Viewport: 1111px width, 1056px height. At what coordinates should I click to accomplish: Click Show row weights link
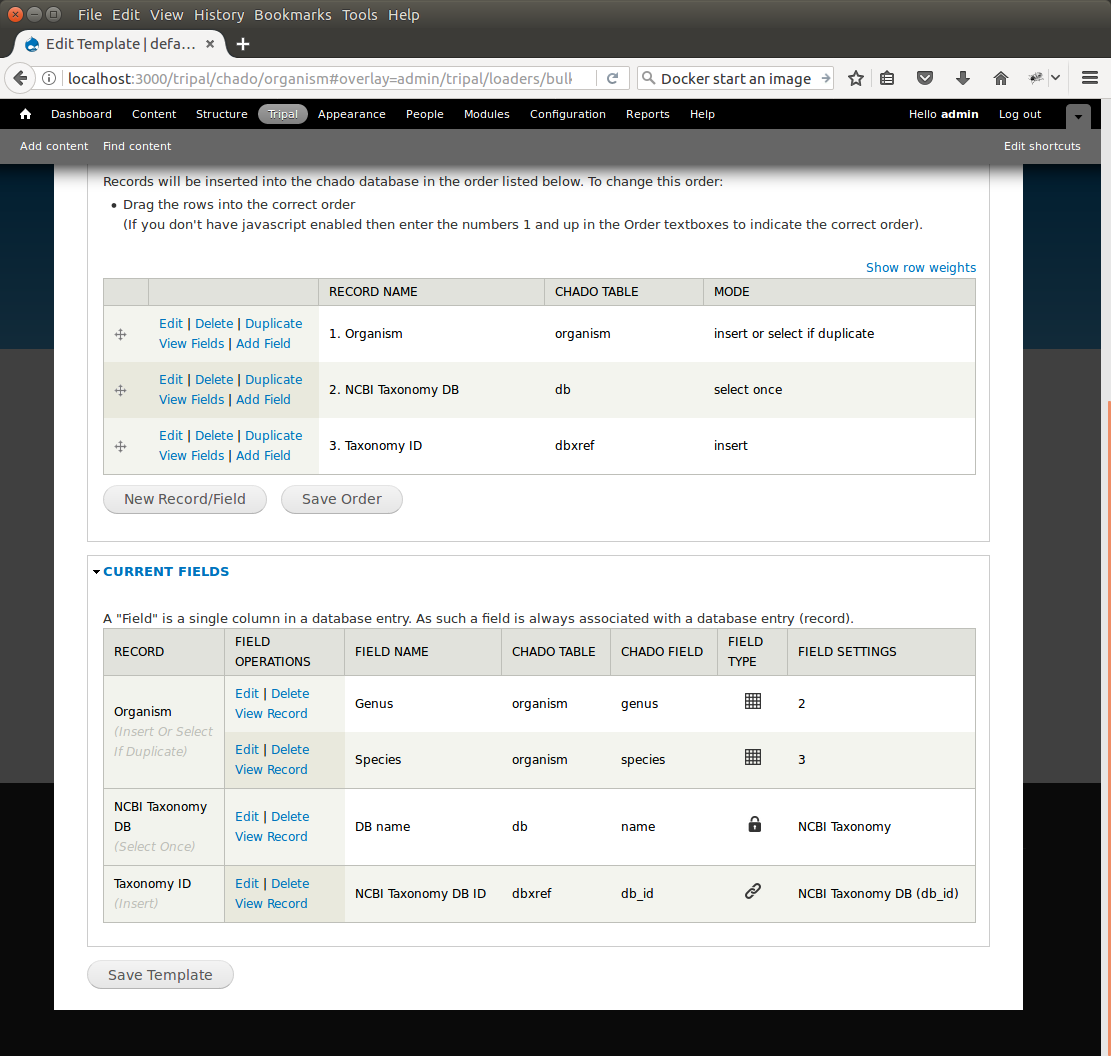[920, 267]
